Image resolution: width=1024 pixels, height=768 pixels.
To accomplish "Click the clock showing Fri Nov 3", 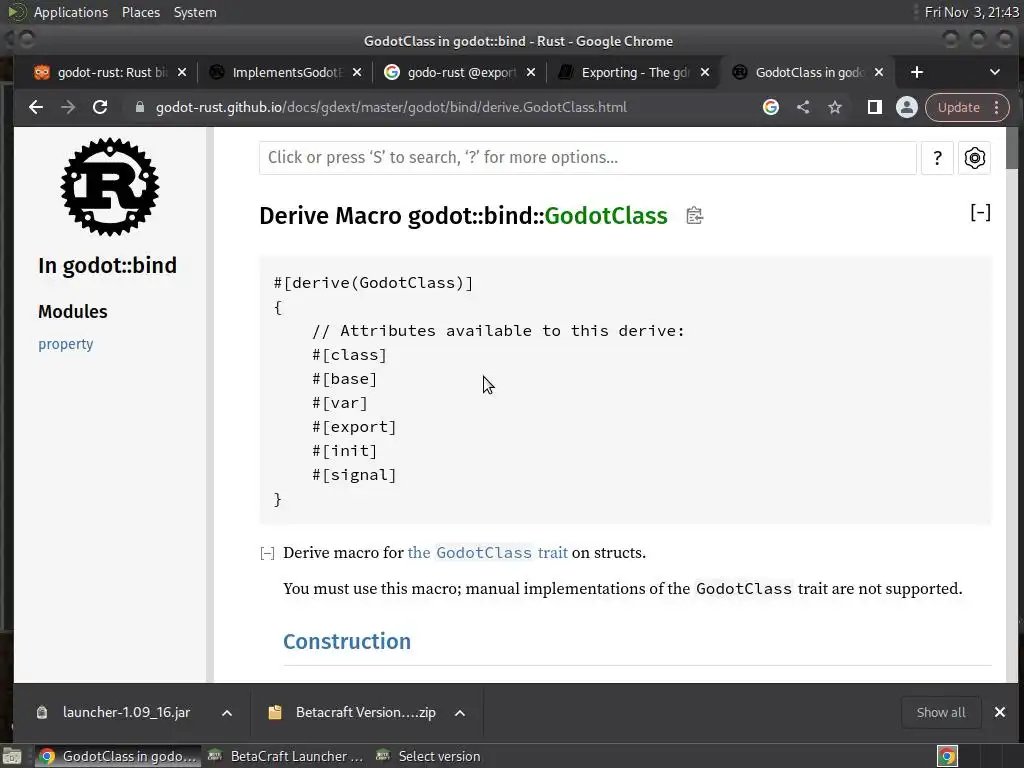I will click(x=972, y=12).
